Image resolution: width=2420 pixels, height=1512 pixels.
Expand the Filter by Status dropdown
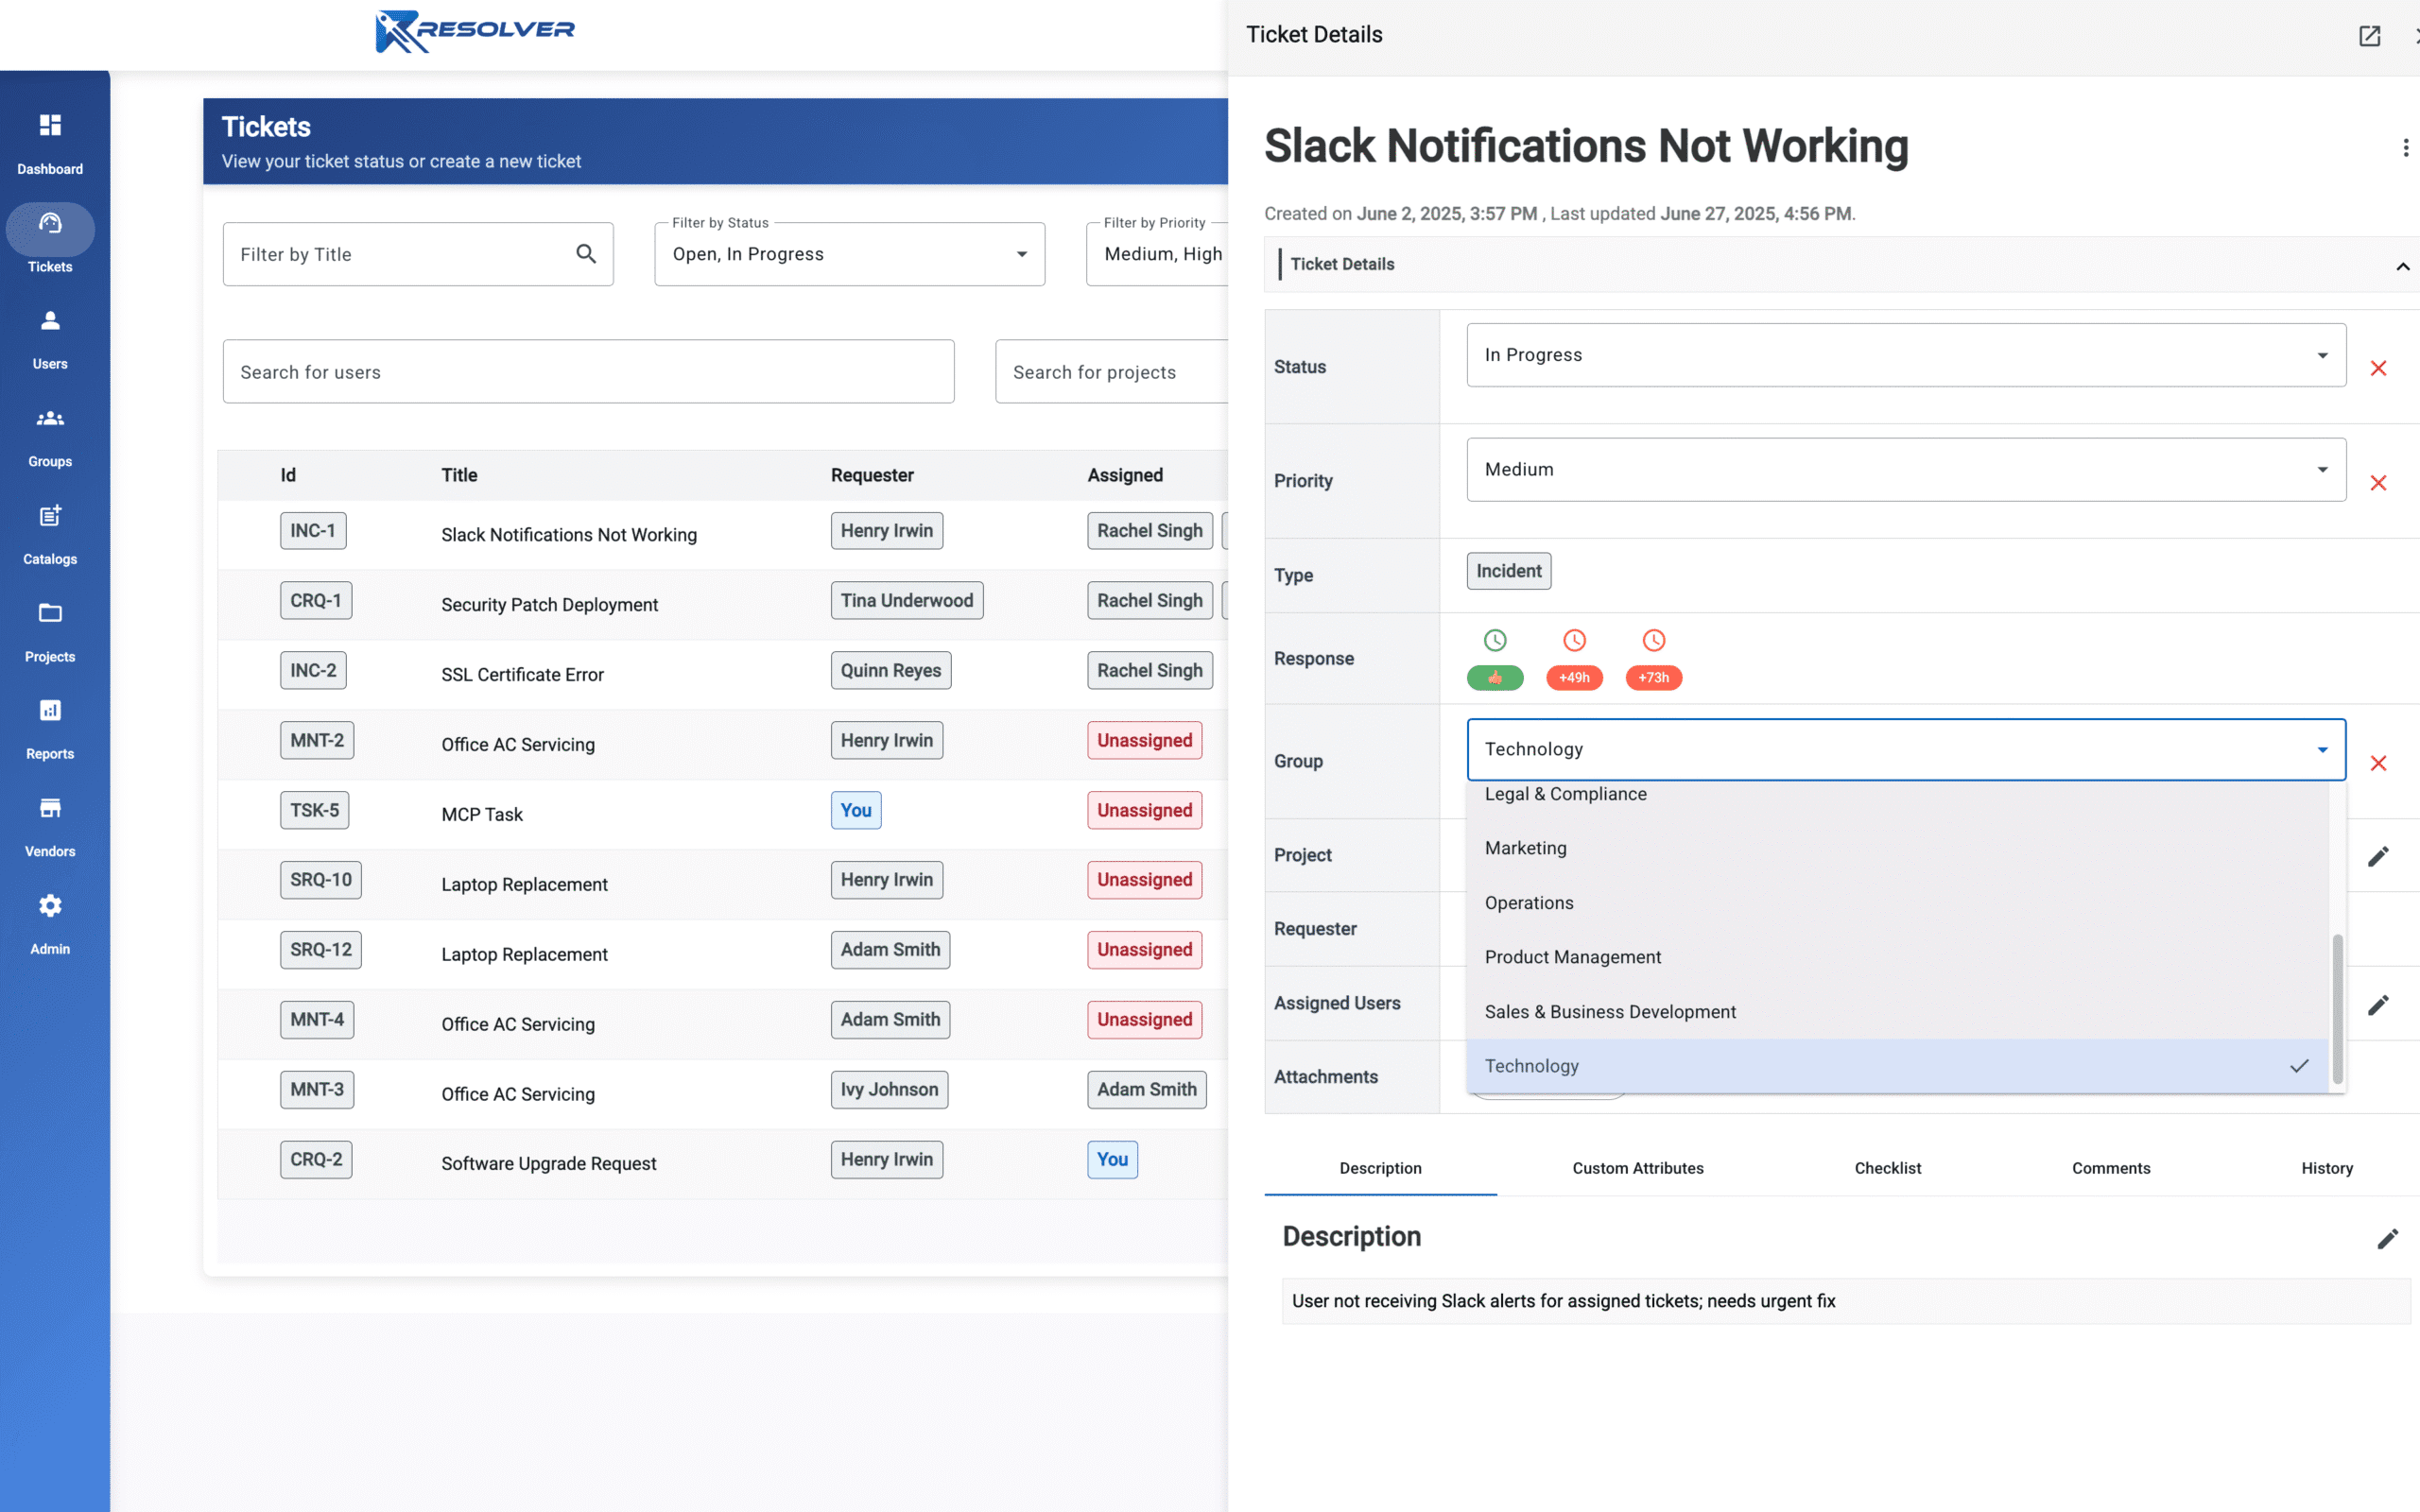[x=1021, y=254]
